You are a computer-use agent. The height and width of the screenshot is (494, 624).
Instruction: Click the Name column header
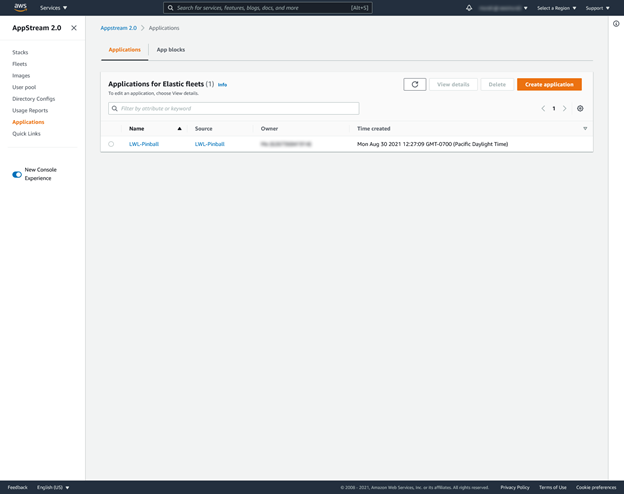tap(136, 129)
